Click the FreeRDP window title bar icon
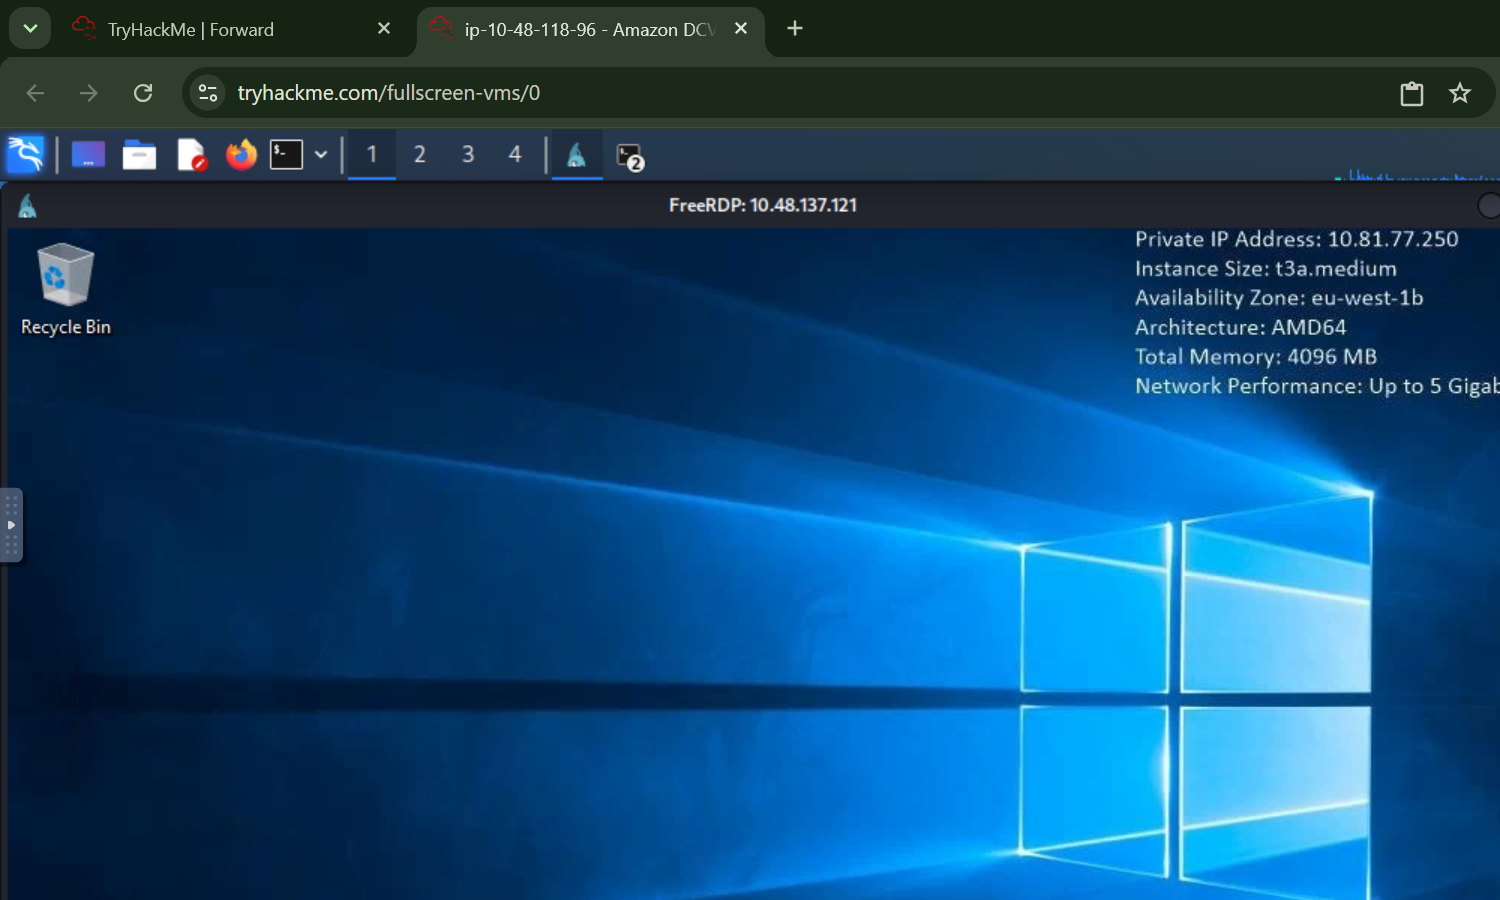The image size is (1500, 900). pyautogui.click(x=27, y=206)
